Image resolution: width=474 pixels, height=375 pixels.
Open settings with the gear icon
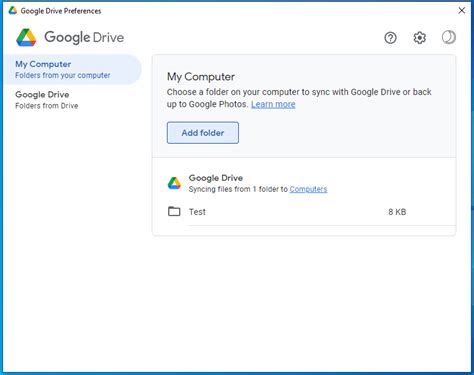(x=420, y=38)
